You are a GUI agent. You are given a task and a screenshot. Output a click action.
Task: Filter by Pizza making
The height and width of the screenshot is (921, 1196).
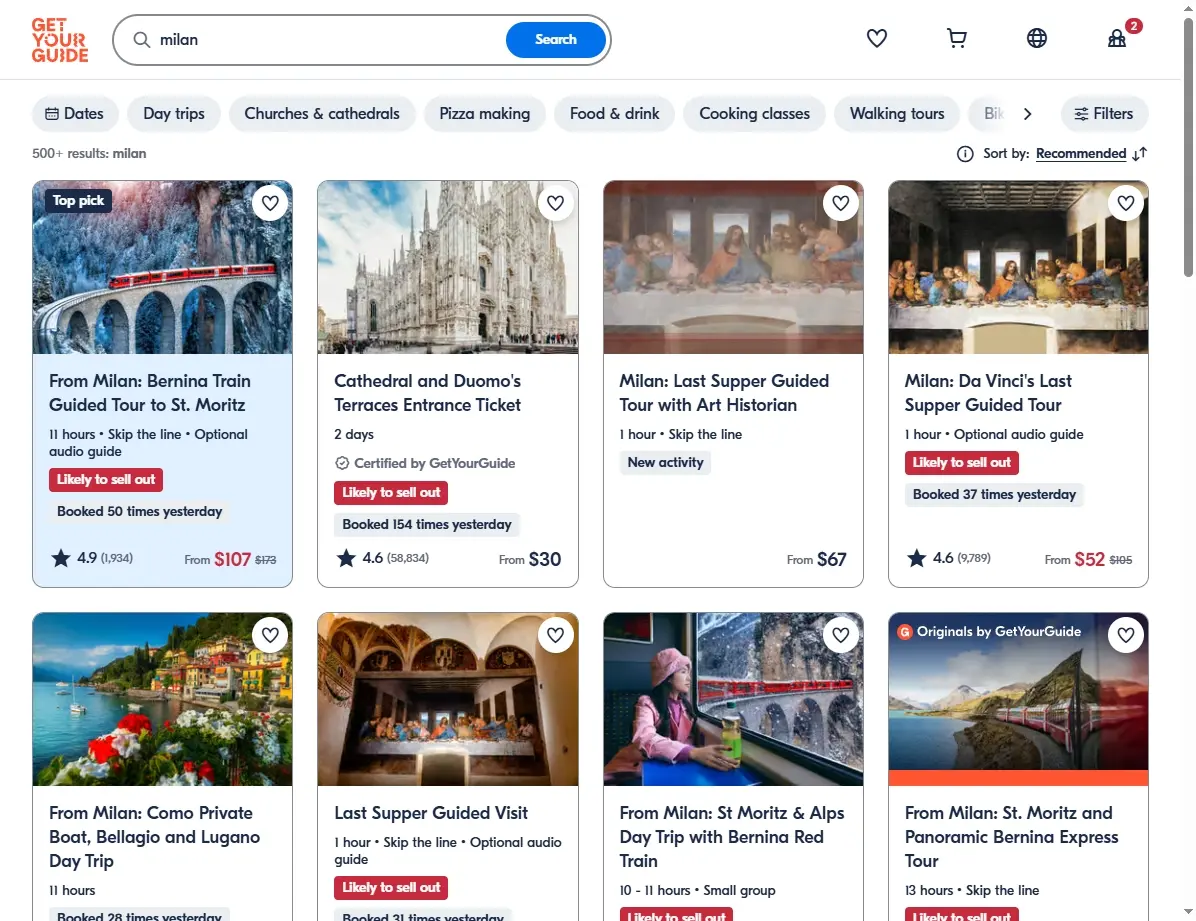(484, 114)
